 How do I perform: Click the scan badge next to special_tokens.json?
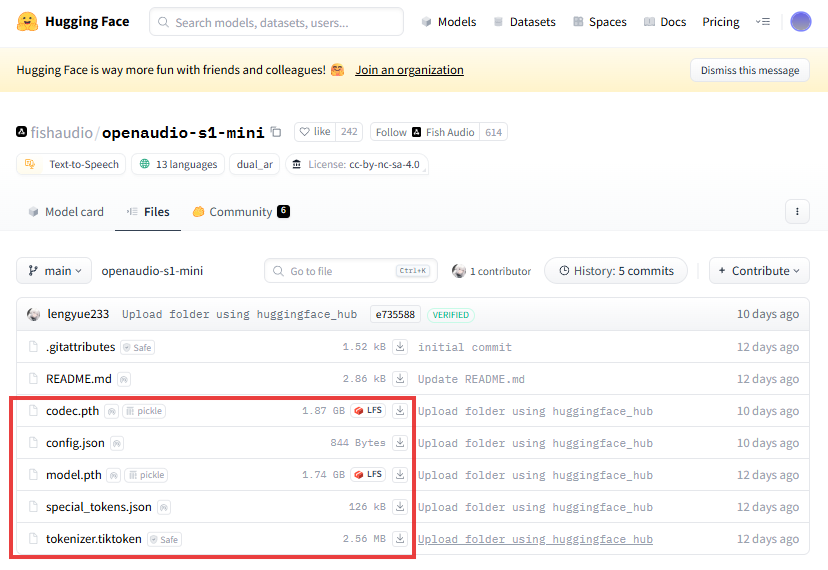tap(164, 507)
